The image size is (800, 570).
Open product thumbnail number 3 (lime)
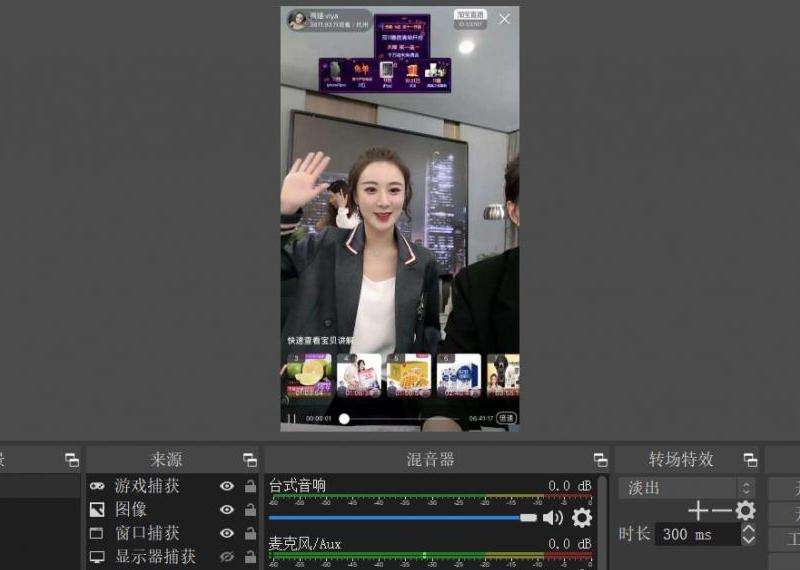click(x=309, y=375)
